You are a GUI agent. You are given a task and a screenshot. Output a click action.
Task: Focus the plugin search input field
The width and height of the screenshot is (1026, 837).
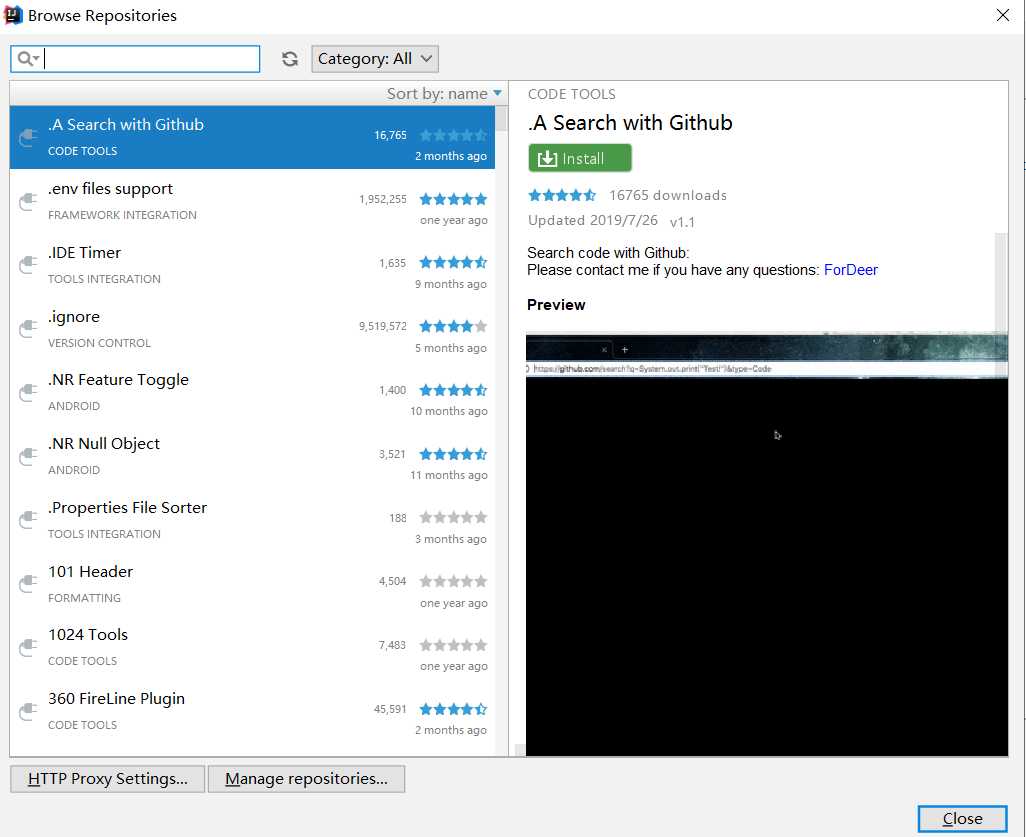135,59
